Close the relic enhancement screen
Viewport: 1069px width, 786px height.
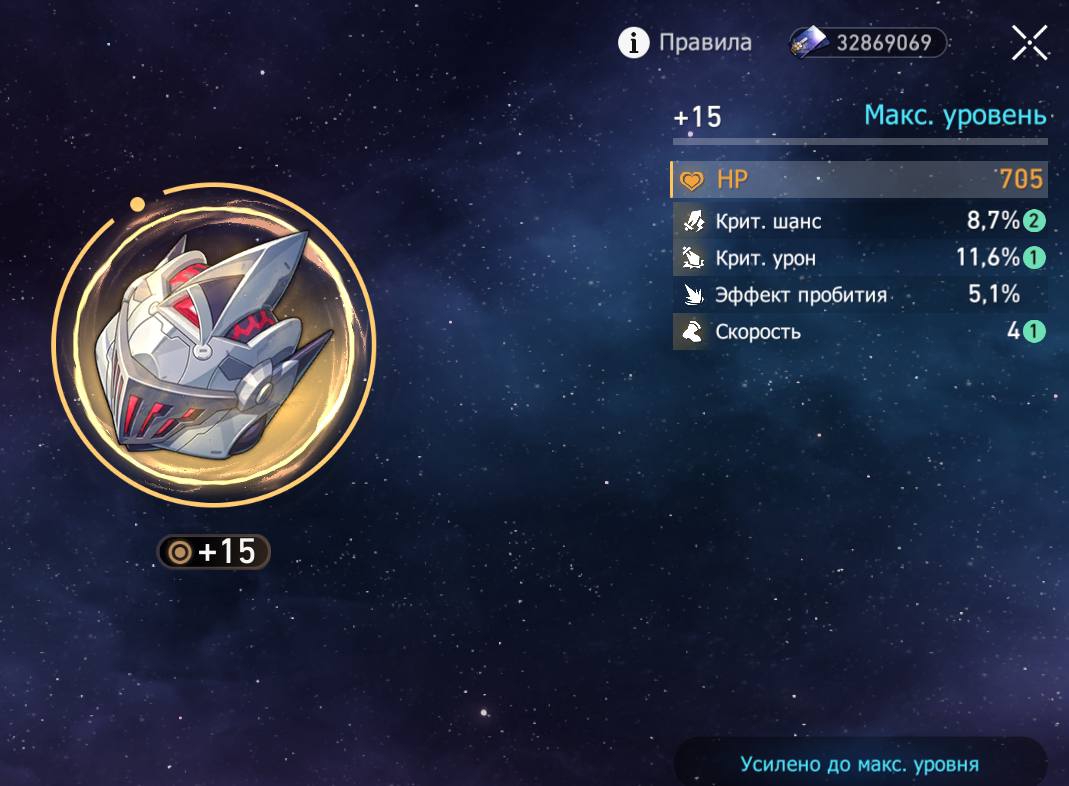pyautogui.click(x=1029, y=43)
